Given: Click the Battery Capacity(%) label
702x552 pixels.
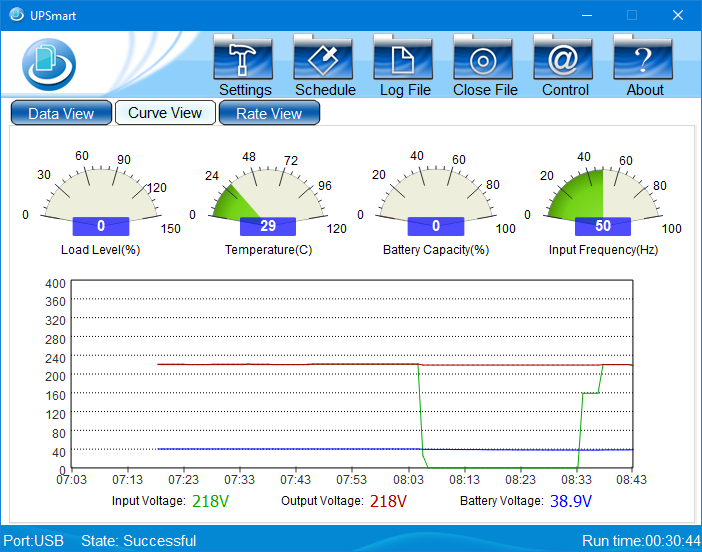Looking at the screenshot, I should pos(436,250).
